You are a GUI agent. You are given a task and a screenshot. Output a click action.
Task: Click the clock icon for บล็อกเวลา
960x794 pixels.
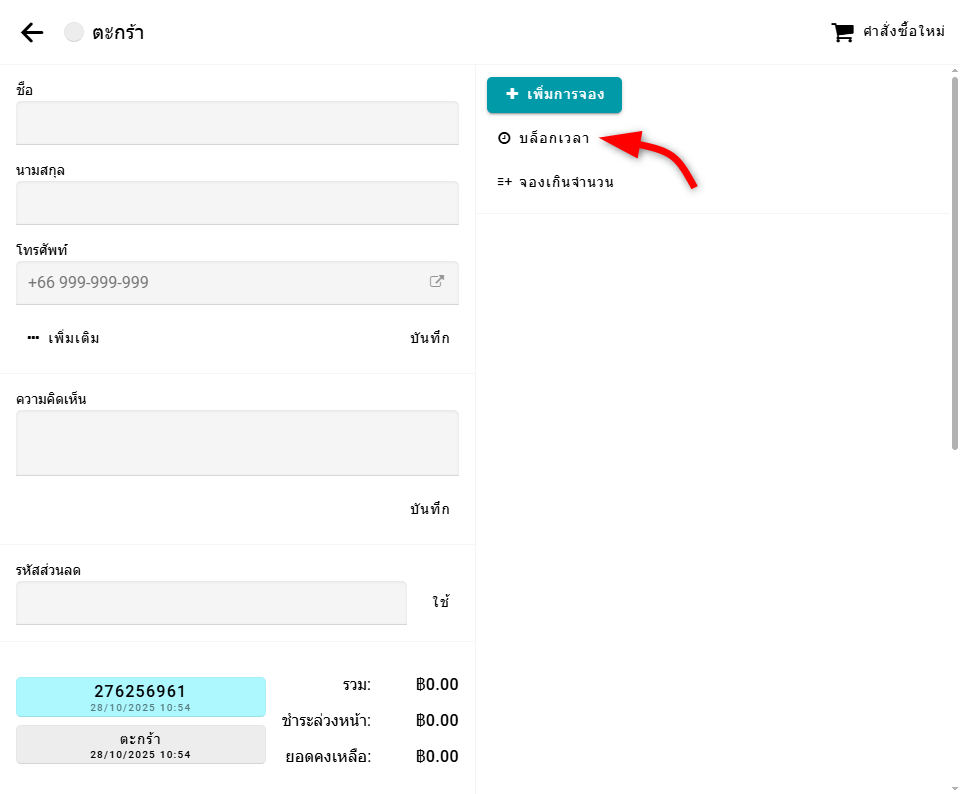pyautogui.click(x=504, y=139)
